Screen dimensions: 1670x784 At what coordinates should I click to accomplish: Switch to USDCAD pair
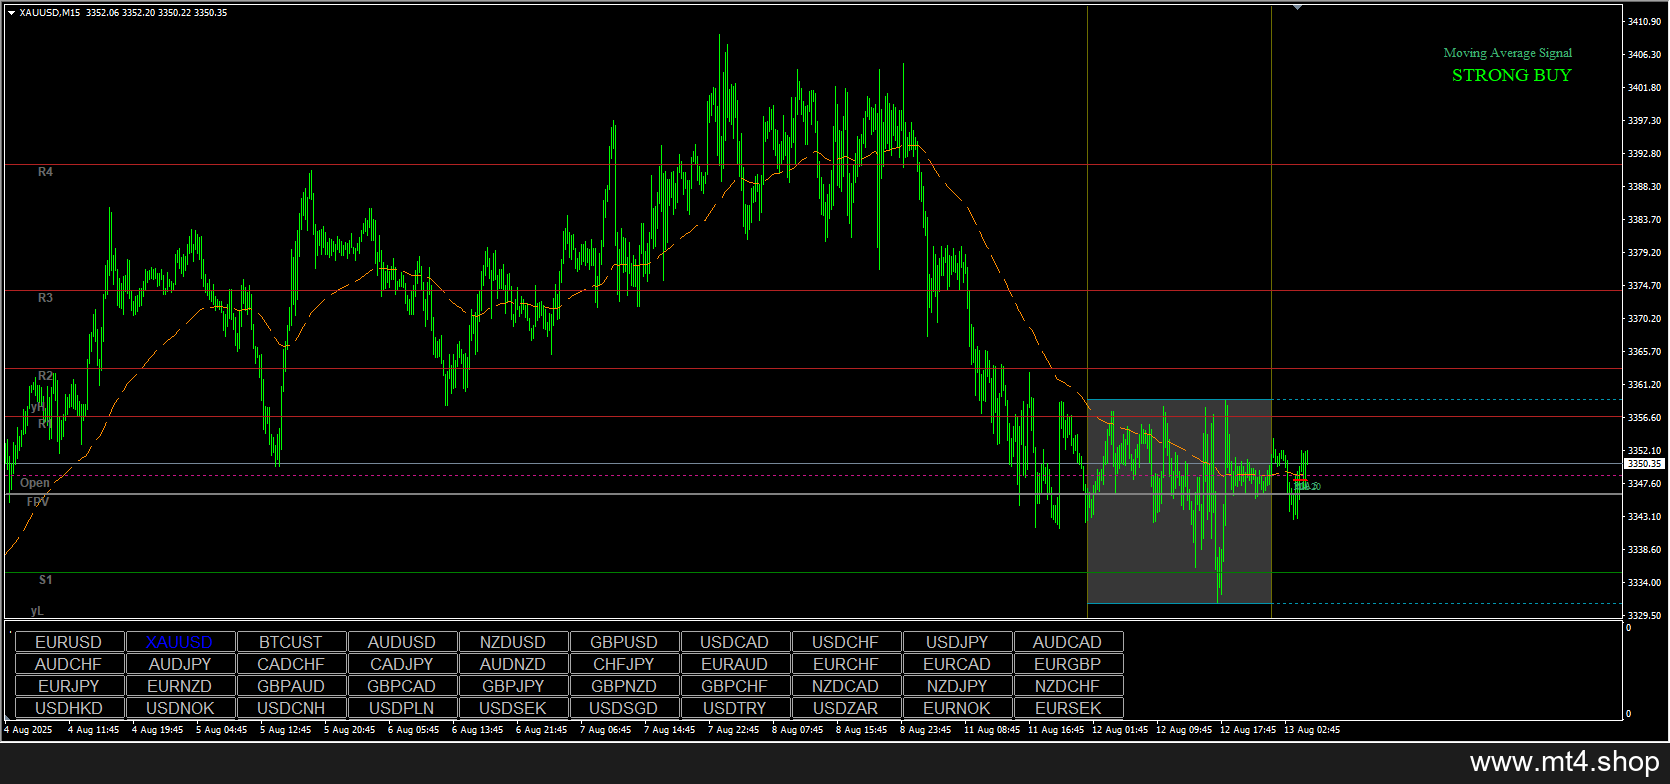click(735, 642)
